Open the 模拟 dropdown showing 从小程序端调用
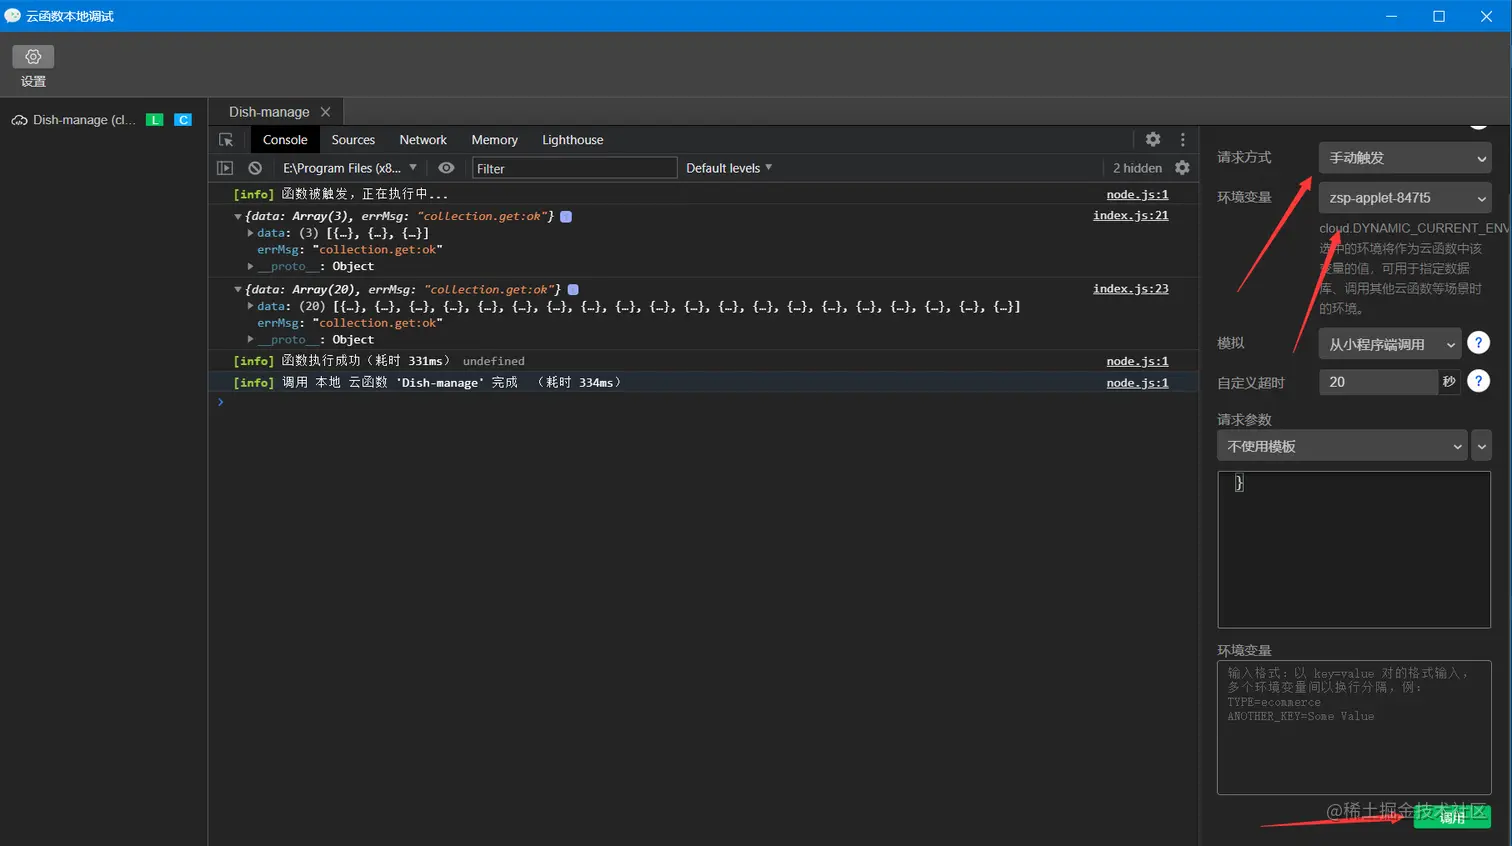The image size is (1512, 846). (x=1390, y=344)
